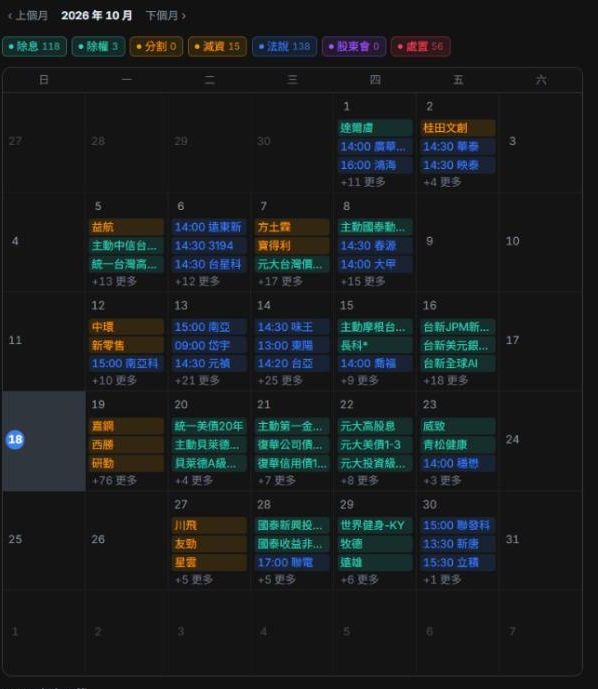The image size is (598, 689).
Task: Show +6 更多 events on October 29
Action: 360,580
